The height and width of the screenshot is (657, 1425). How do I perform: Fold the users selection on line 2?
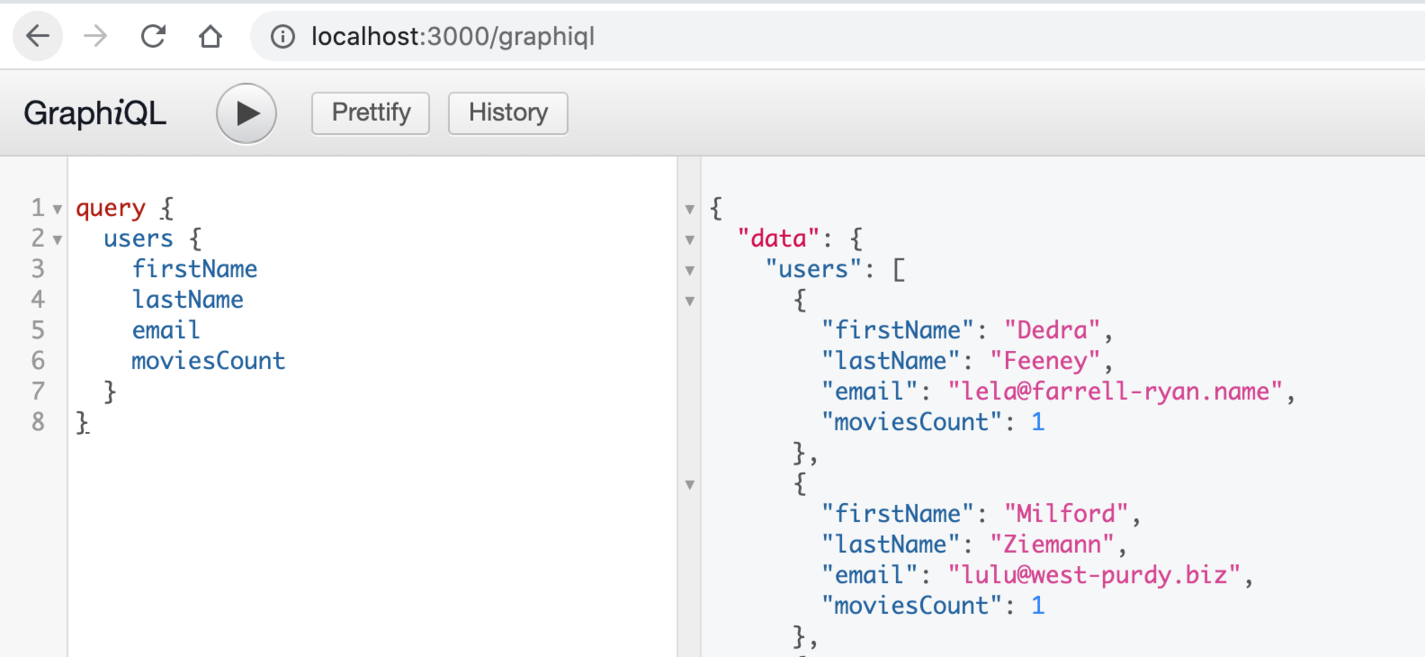pos(57,240)
